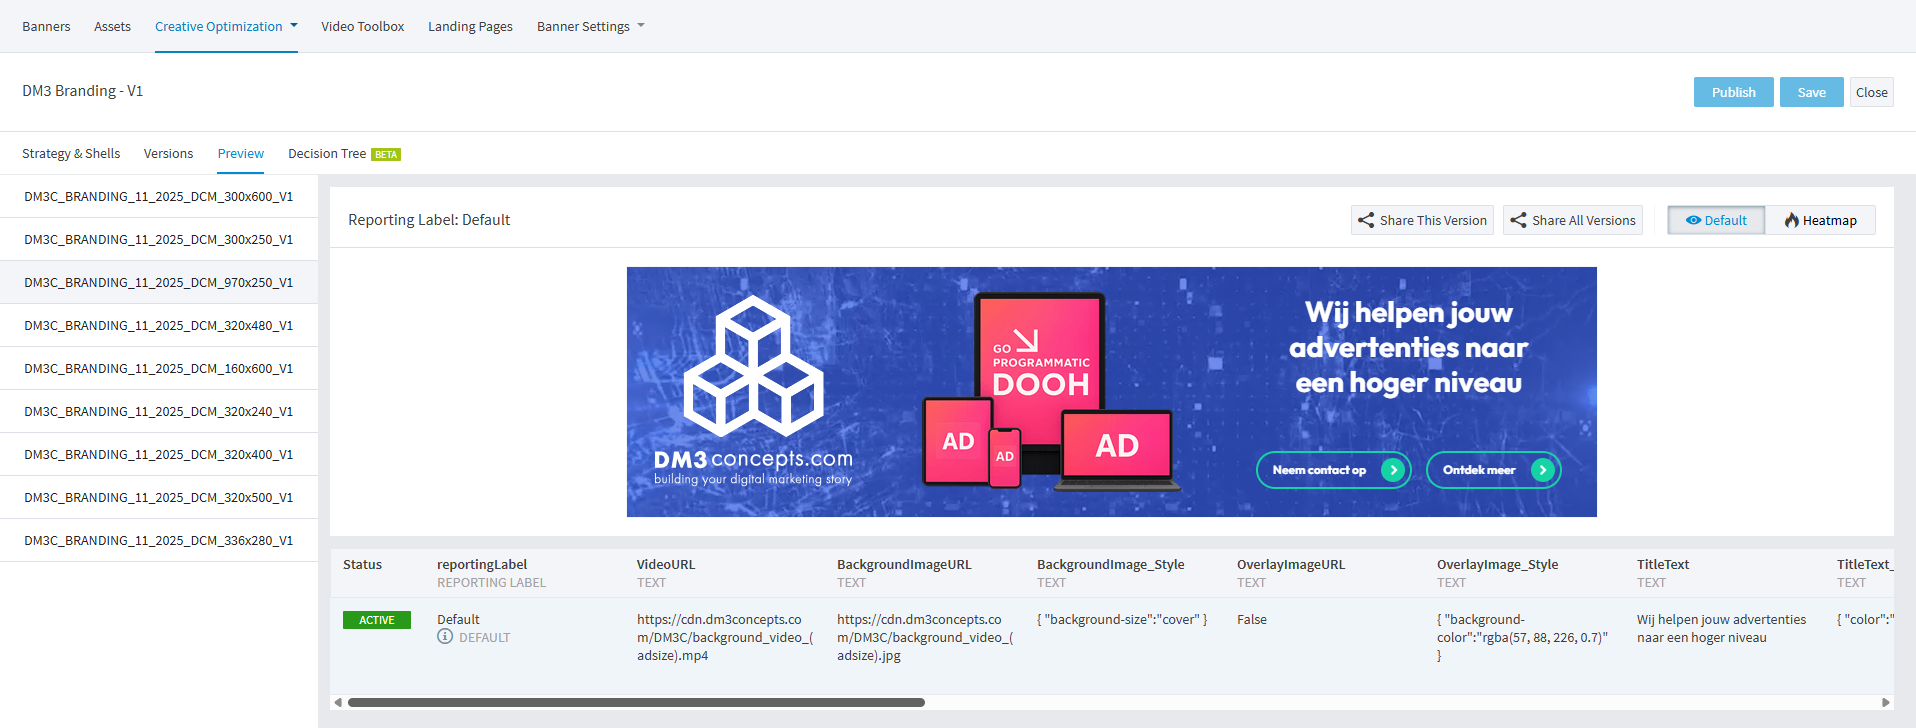Click the left arrow of horizontal scrollbar
Image resolution: width=1916 pixels, height=728 pixels.
338,702
